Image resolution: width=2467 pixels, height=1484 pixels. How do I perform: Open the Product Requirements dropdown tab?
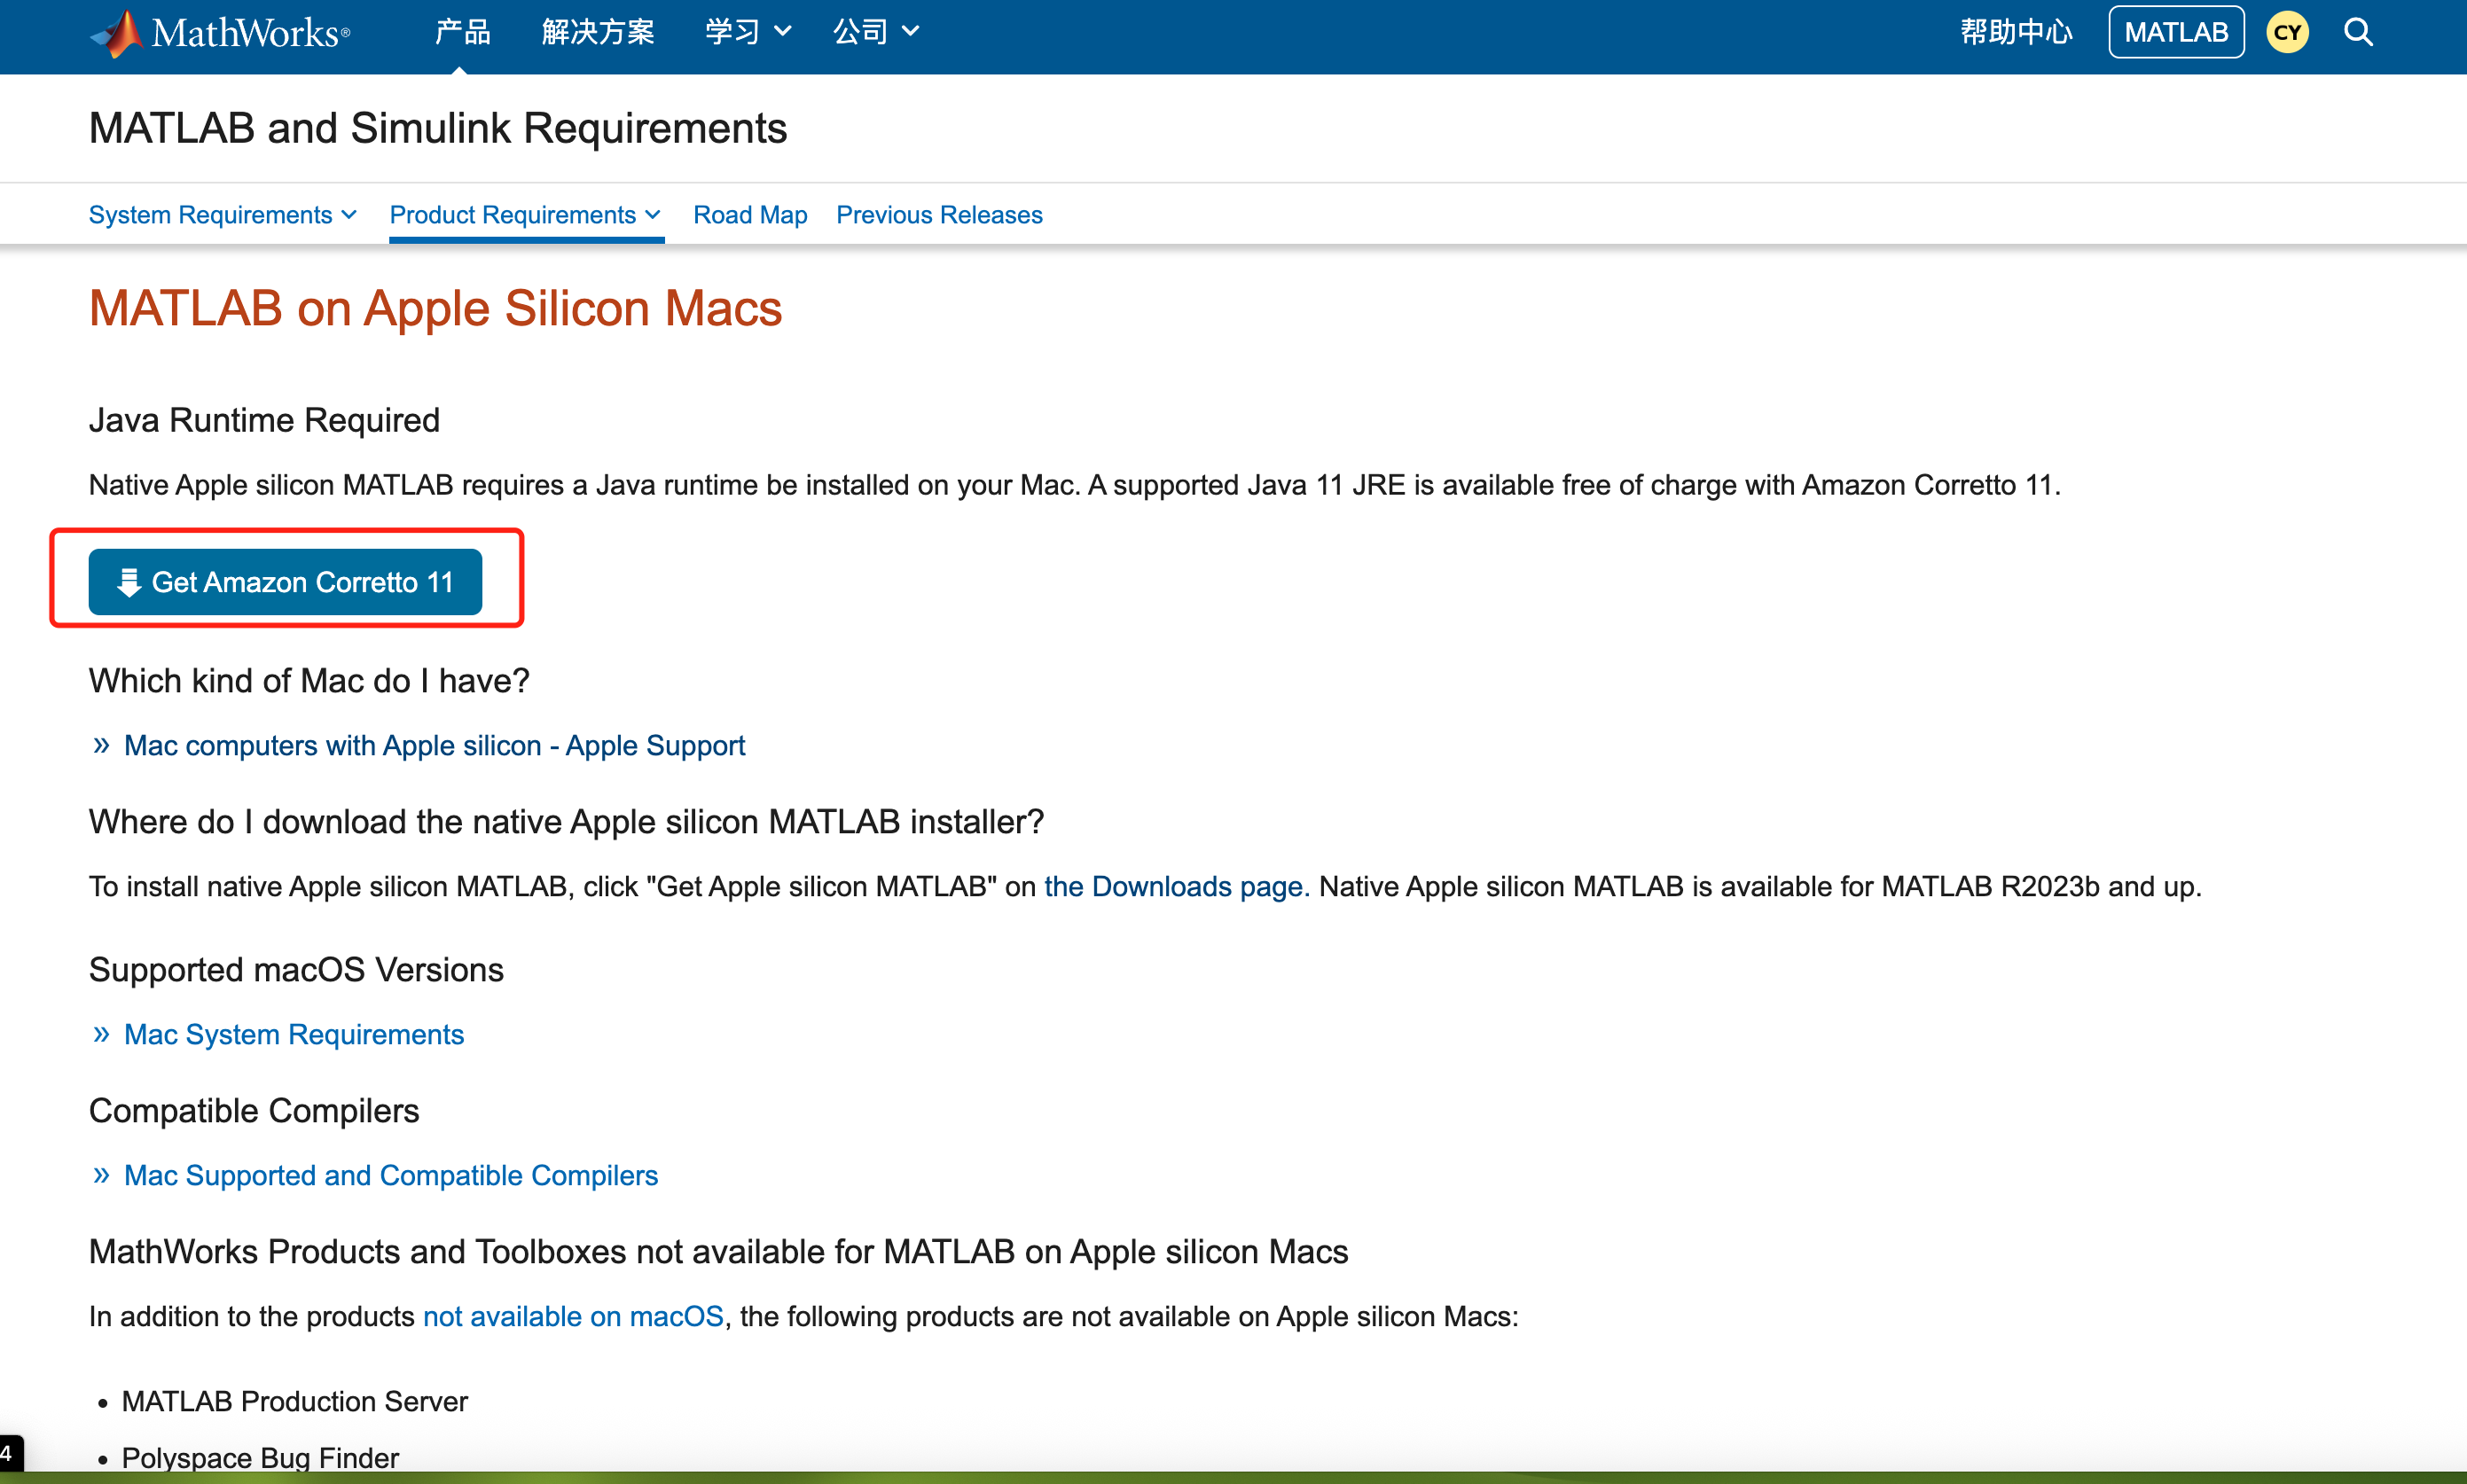pos(525,215)
